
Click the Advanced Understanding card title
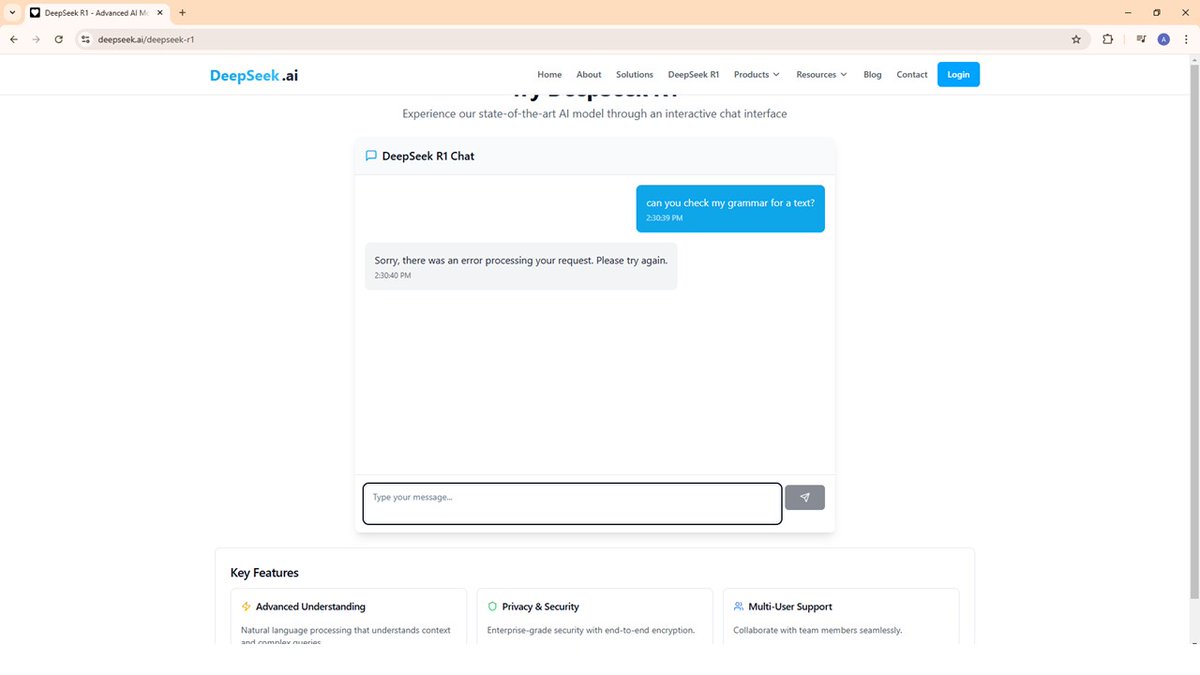pos(310,607)
